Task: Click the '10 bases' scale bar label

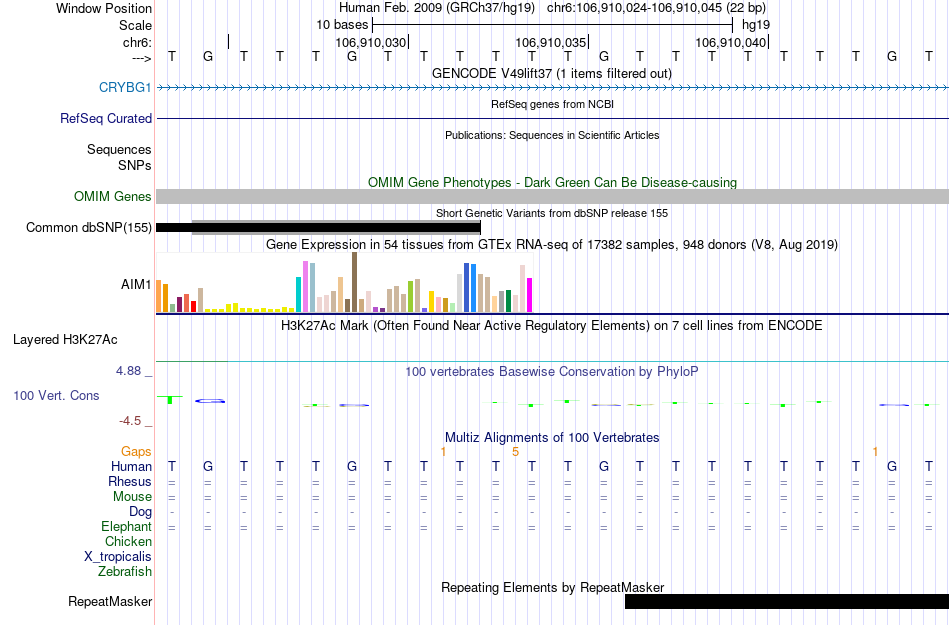Action: [342, 25]
